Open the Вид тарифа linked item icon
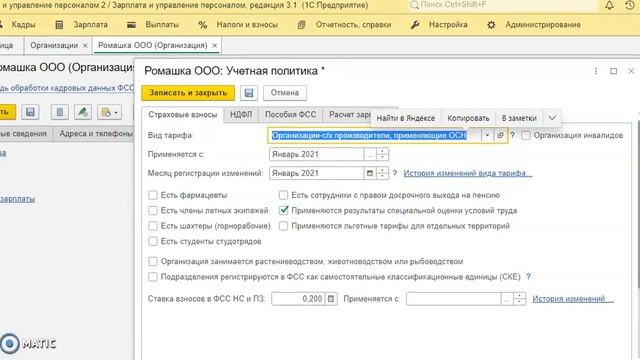640x360 pixels. pos(500,135)
